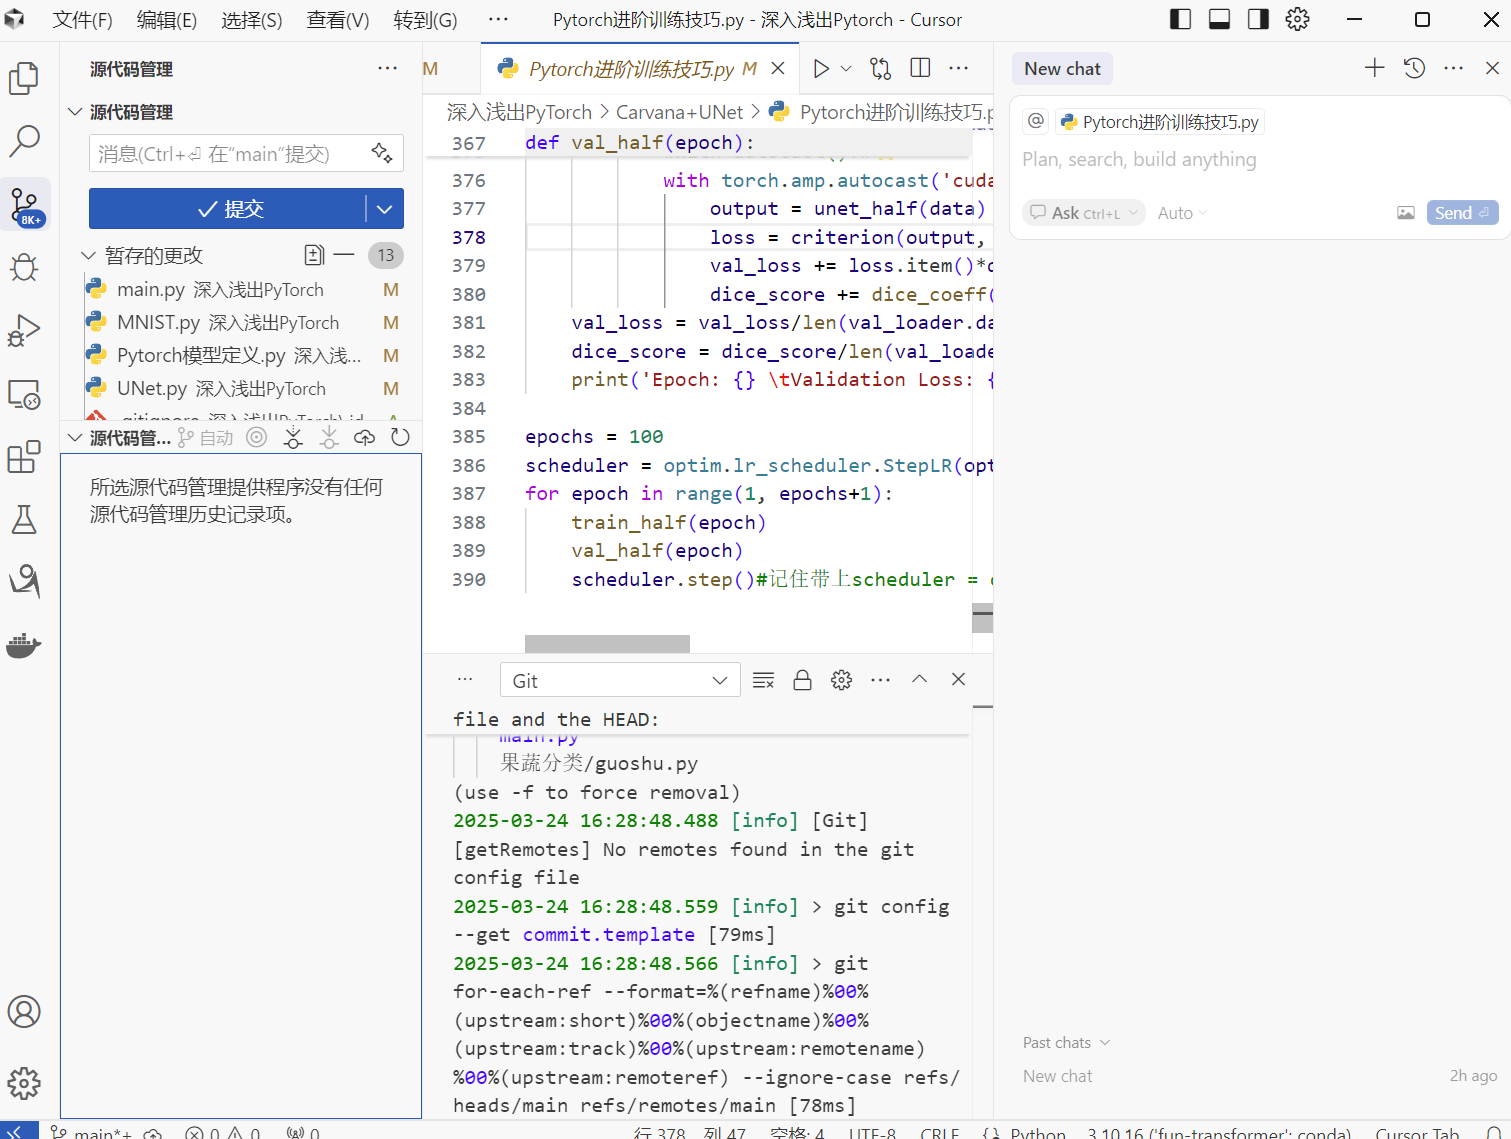
Task: Open the Explorer view in activity bar
Action: (24, 78)
